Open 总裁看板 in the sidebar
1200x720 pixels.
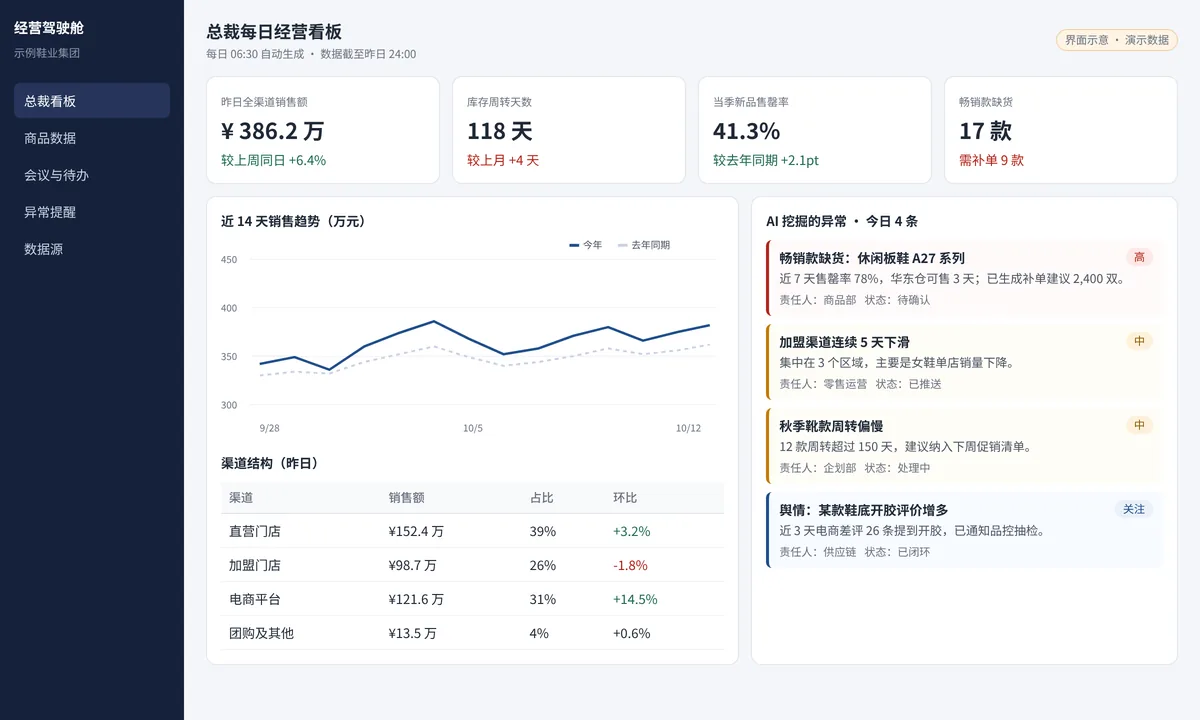[92, 101]
